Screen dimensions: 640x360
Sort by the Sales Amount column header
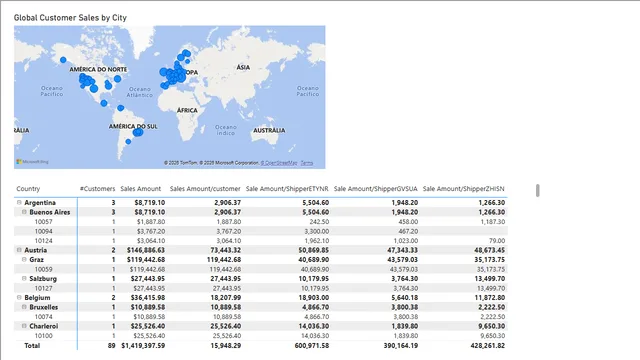(140, 189)
